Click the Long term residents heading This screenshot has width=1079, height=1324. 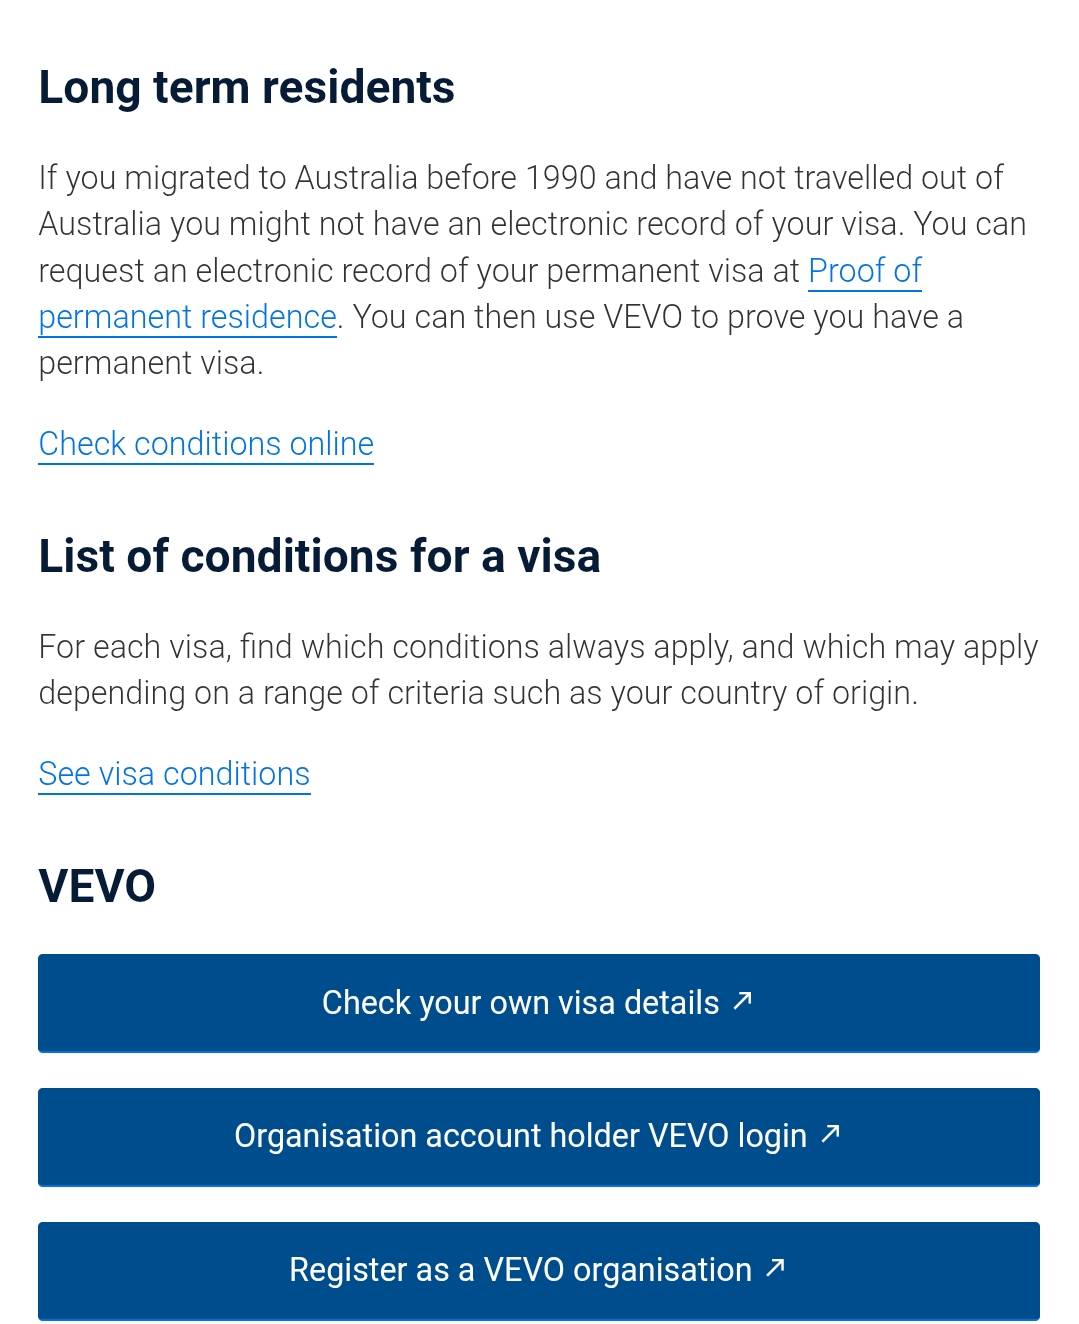click(x=246, y=88)
